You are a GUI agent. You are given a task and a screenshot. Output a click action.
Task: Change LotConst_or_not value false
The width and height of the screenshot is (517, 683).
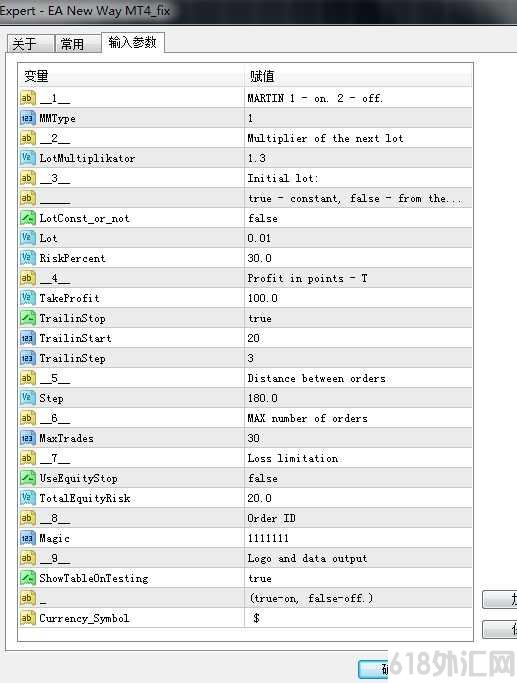[x=358, y=218]
